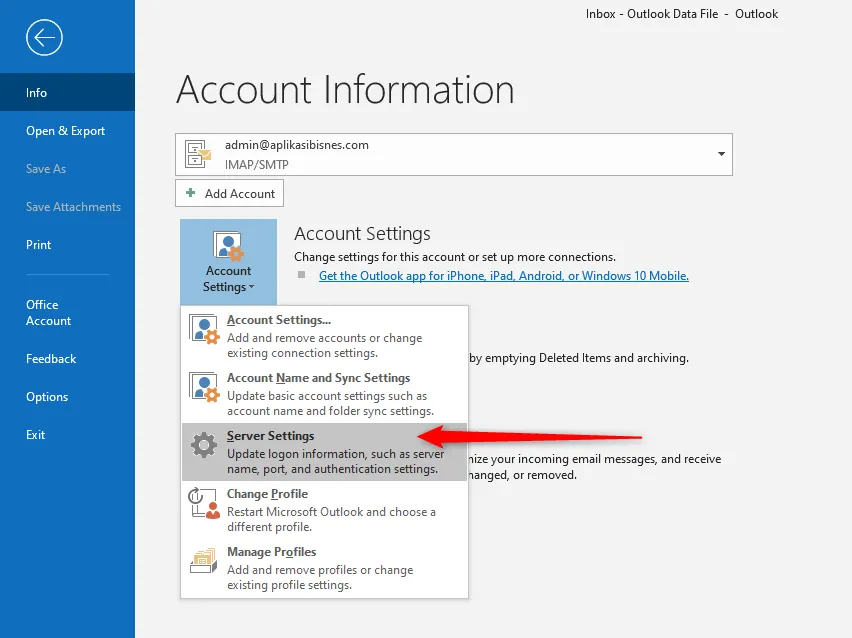Open Outlook Options from sidebar
This screenshot has height=638, width=852.
pyautogui.click(x=67, y=397)
